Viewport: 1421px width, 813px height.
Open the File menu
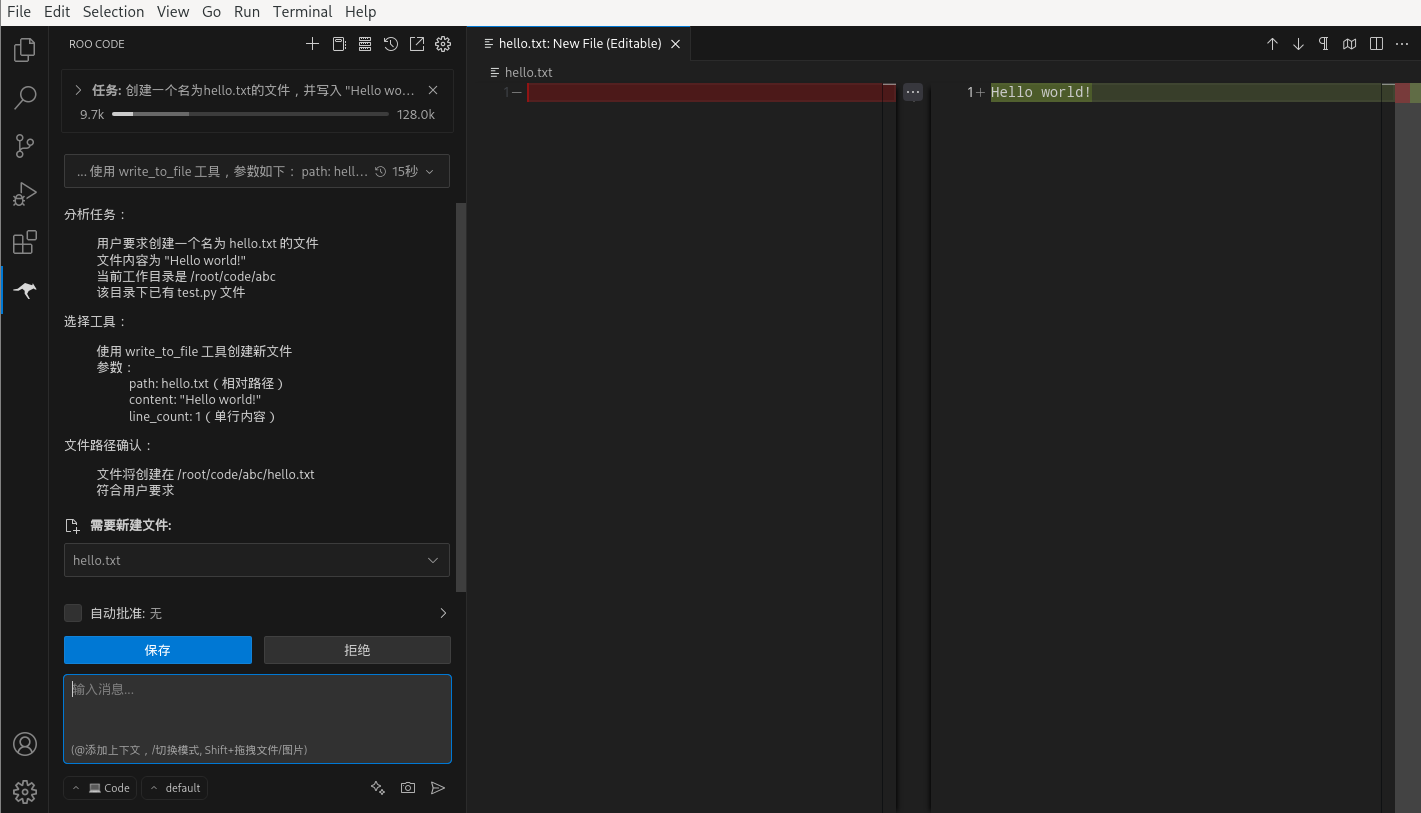click(x=19, y=12)
